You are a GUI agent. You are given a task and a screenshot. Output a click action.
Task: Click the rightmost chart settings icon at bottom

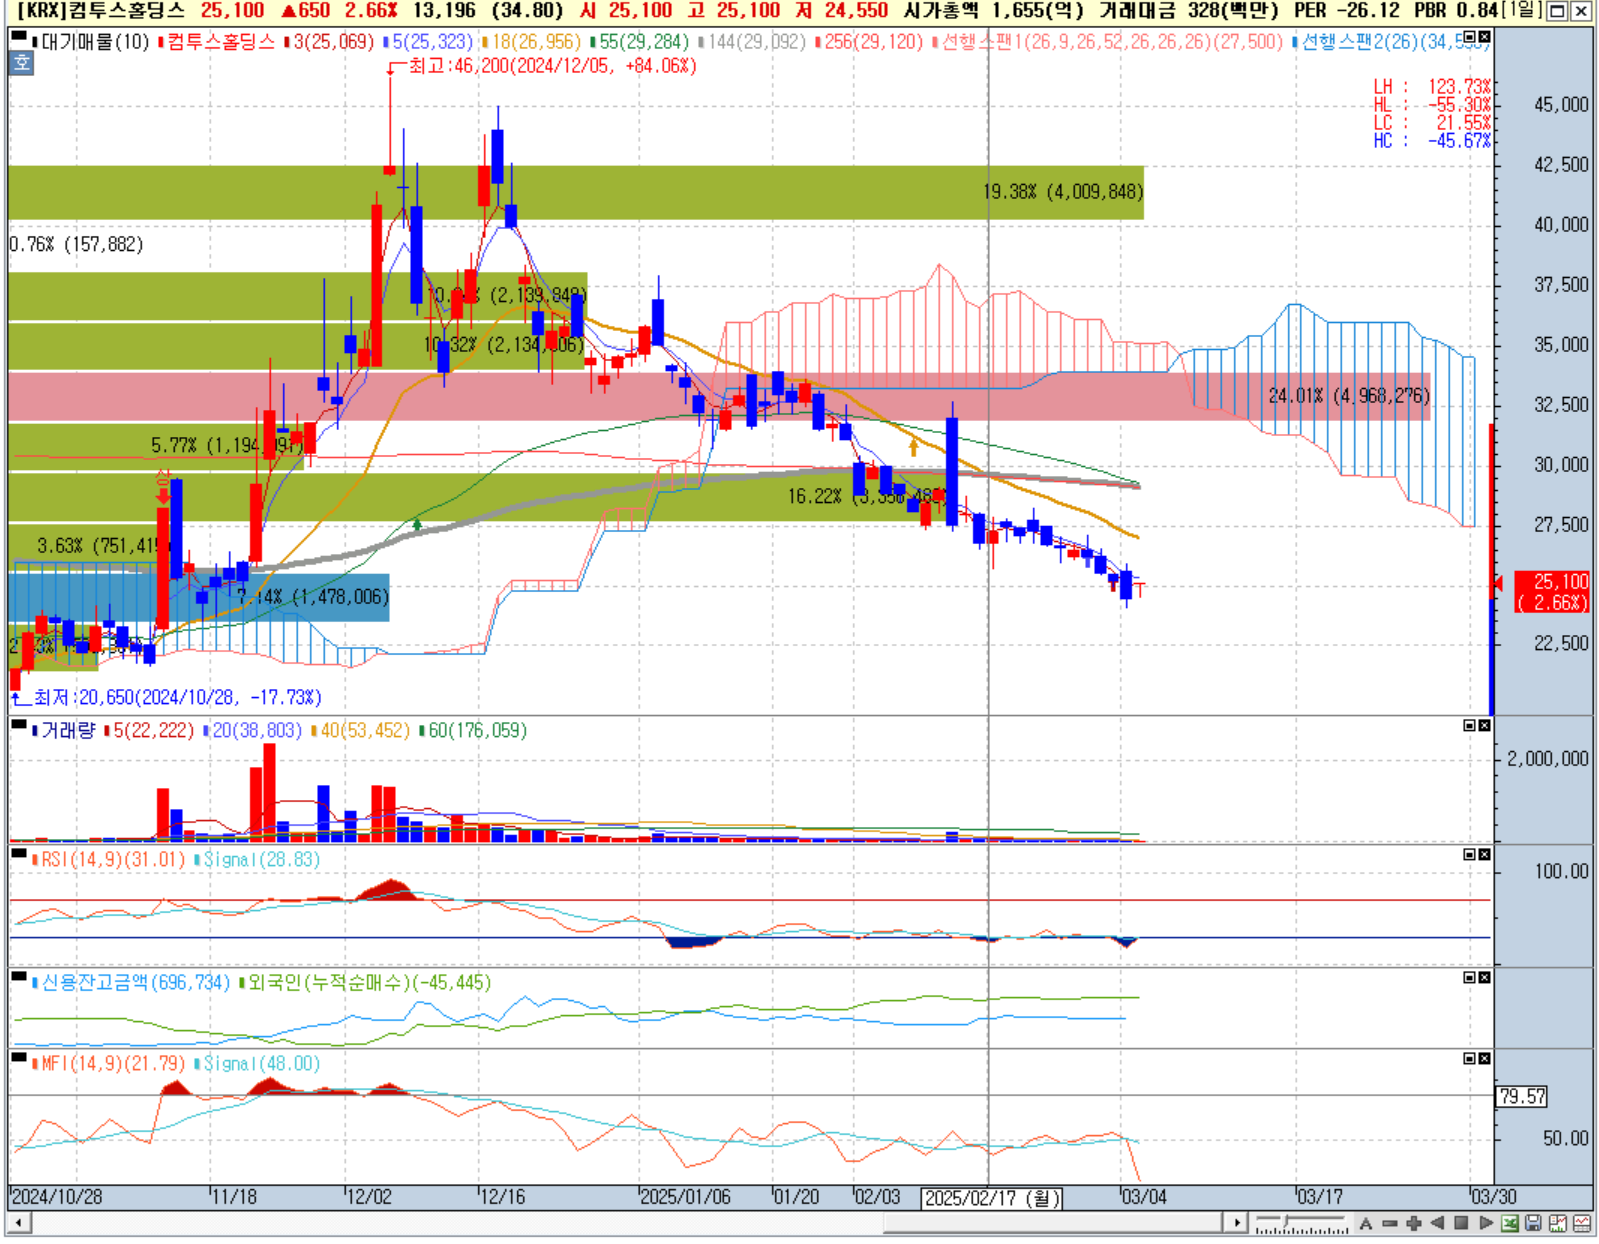(1582, 1223)
